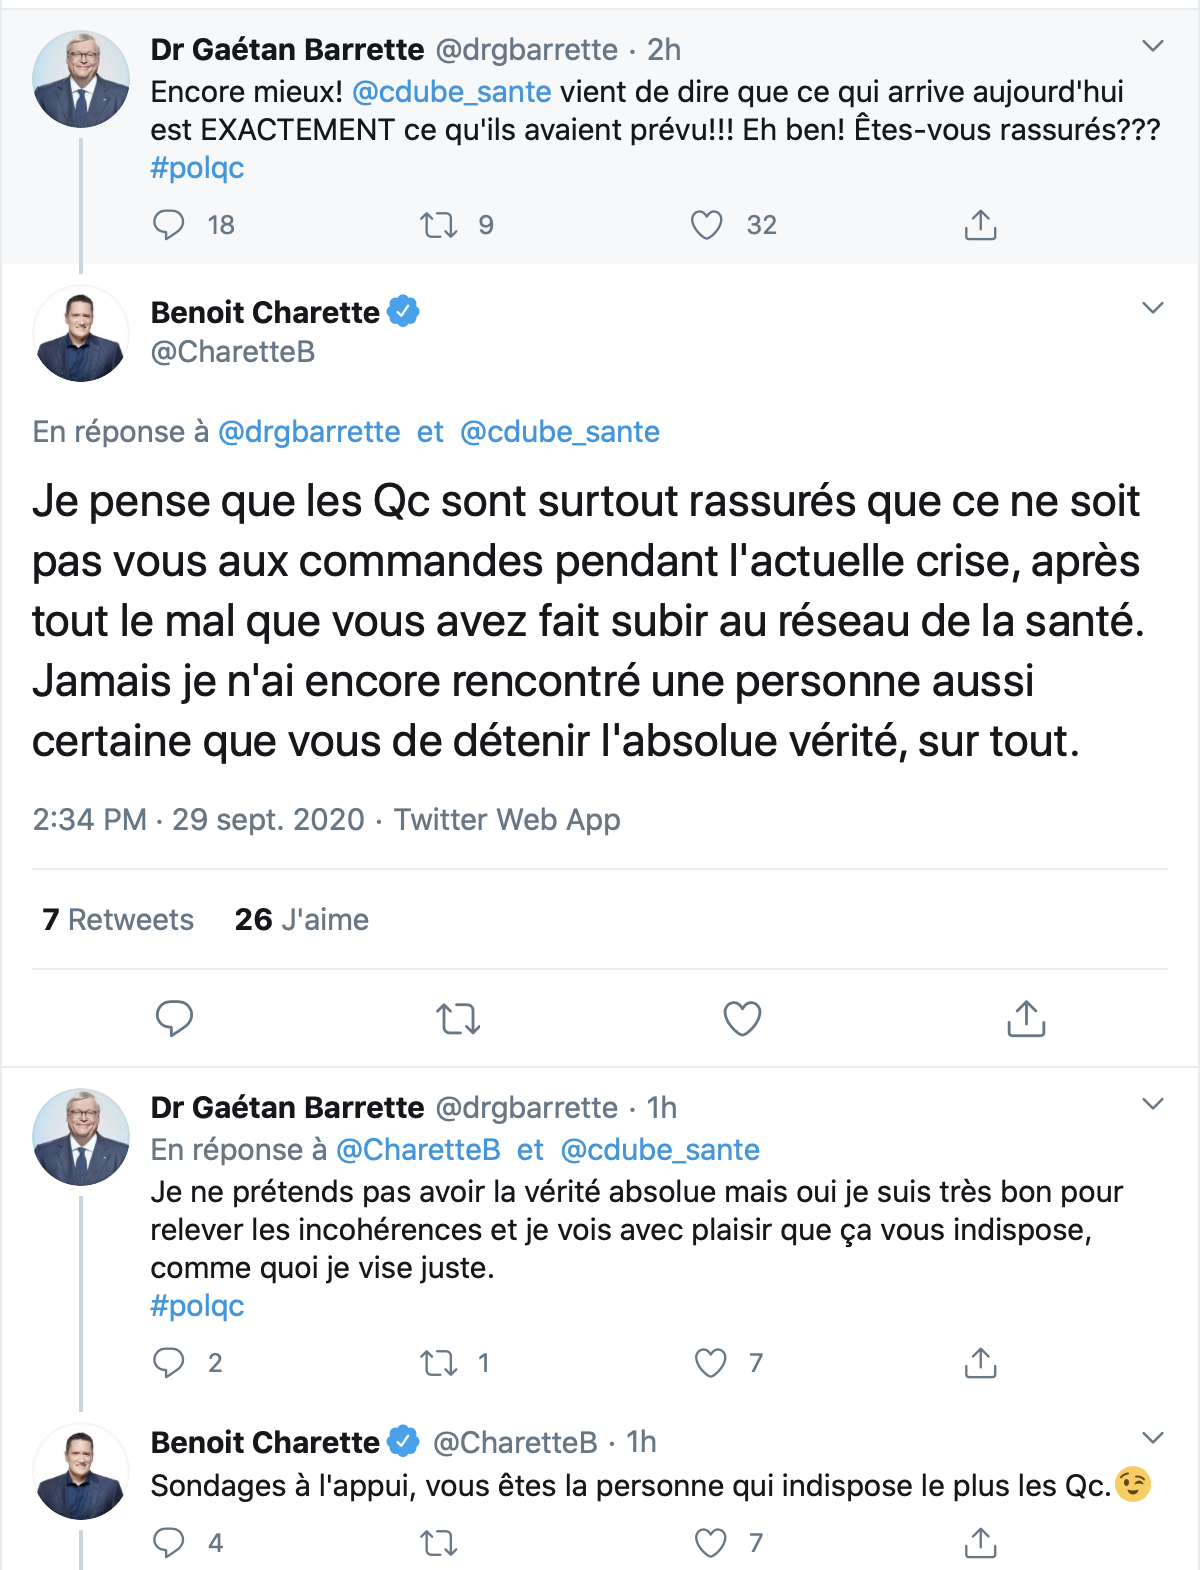The image size is (1202, 1570).
Task: Open @cdube_sante mention in top tweet
Action: (x=452, y=92)
